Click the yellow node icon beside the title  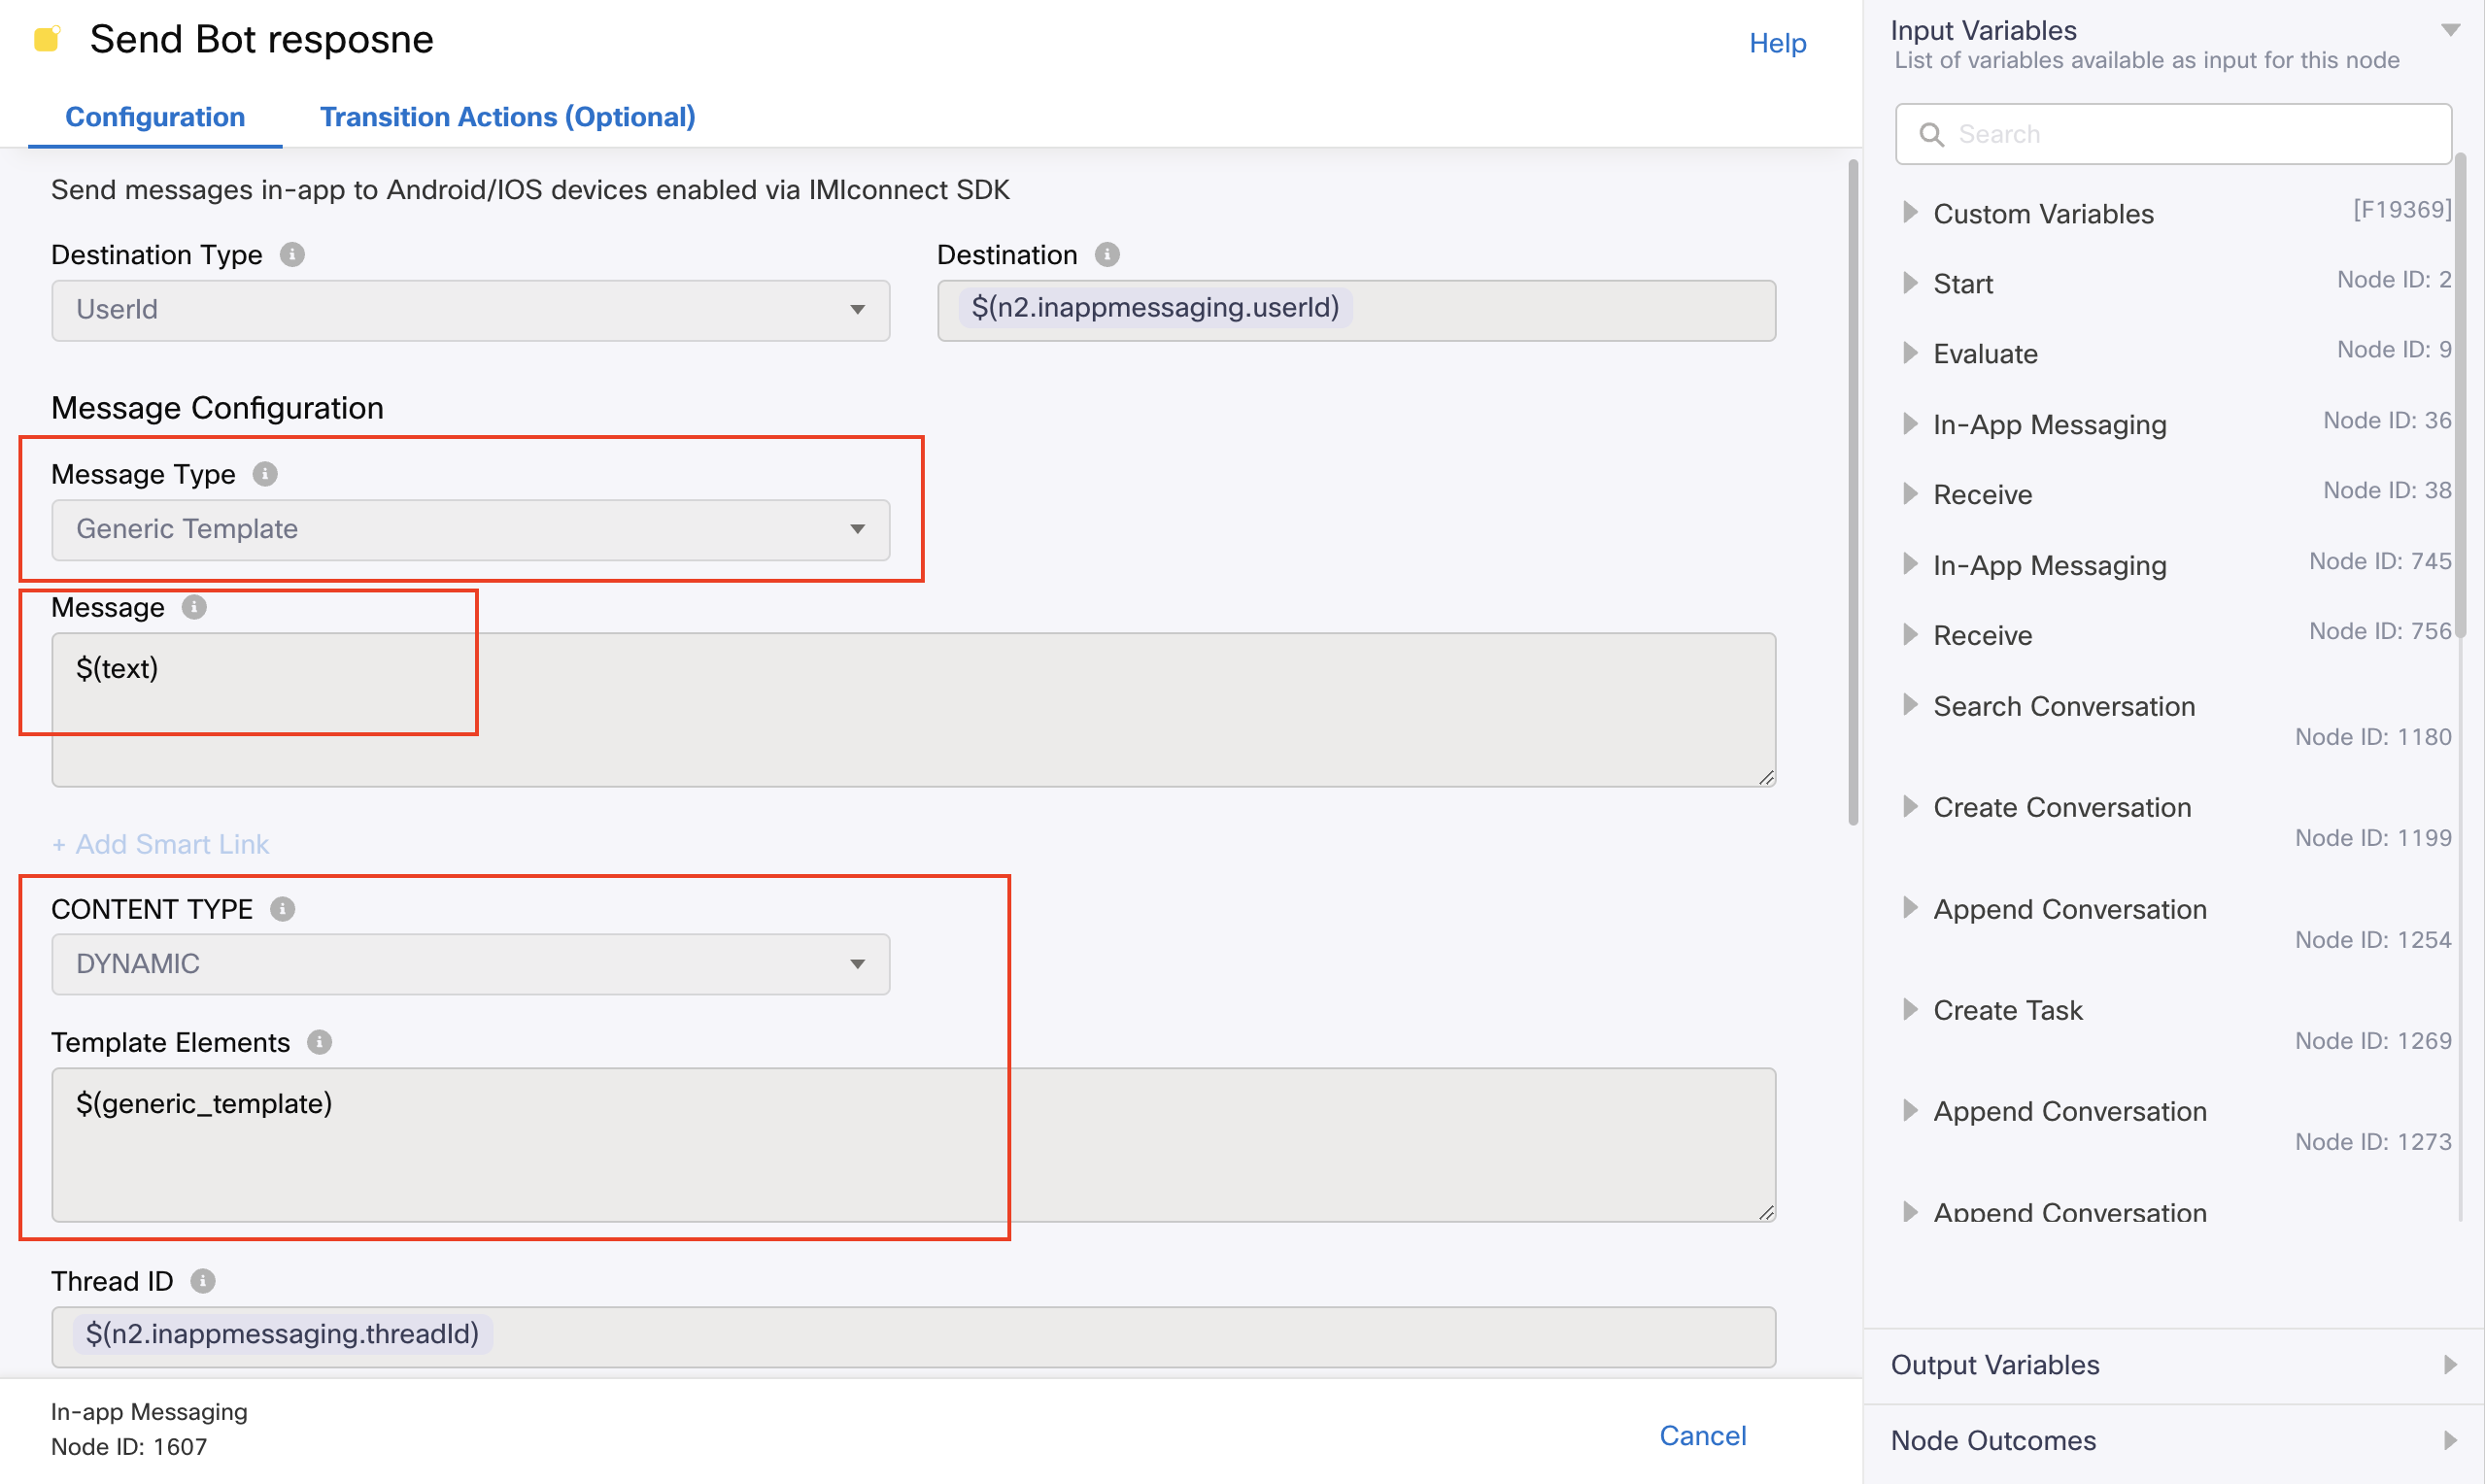coord(47,39)
